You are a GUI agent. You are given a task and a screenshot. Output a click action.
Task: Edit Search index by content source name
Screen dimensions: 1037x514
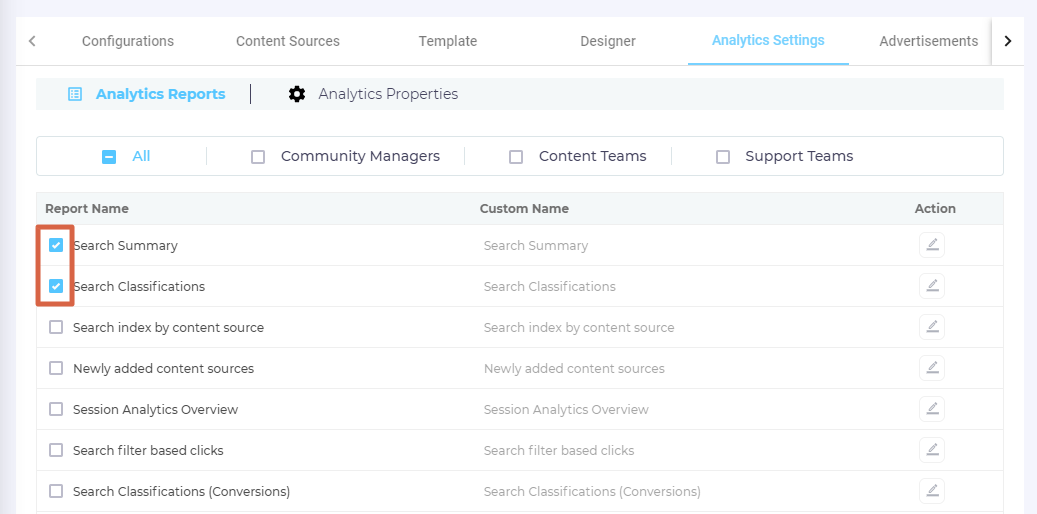[x=931, y=327]
